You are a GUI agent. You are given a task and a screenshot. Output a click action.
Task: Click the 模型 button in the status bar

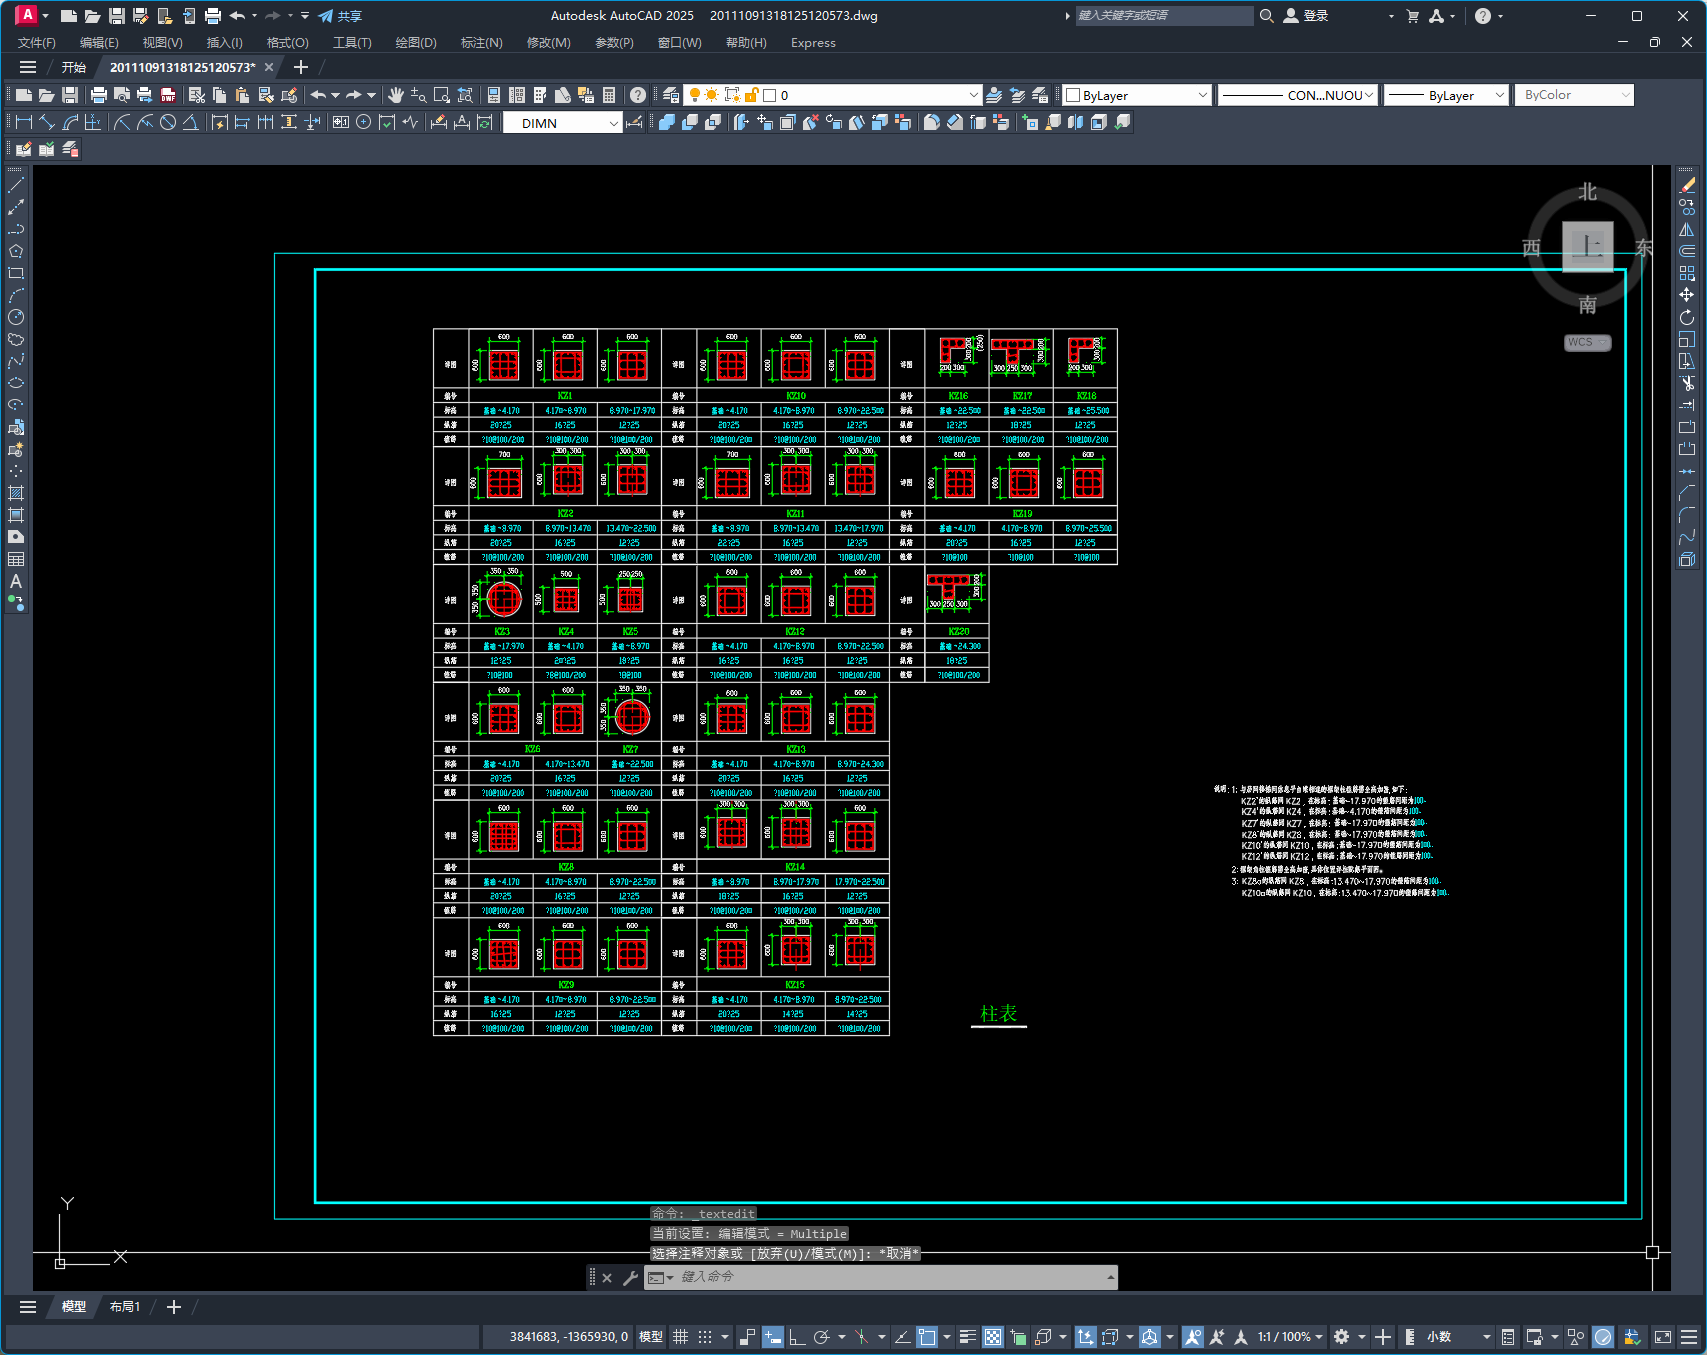point(651,1337)
